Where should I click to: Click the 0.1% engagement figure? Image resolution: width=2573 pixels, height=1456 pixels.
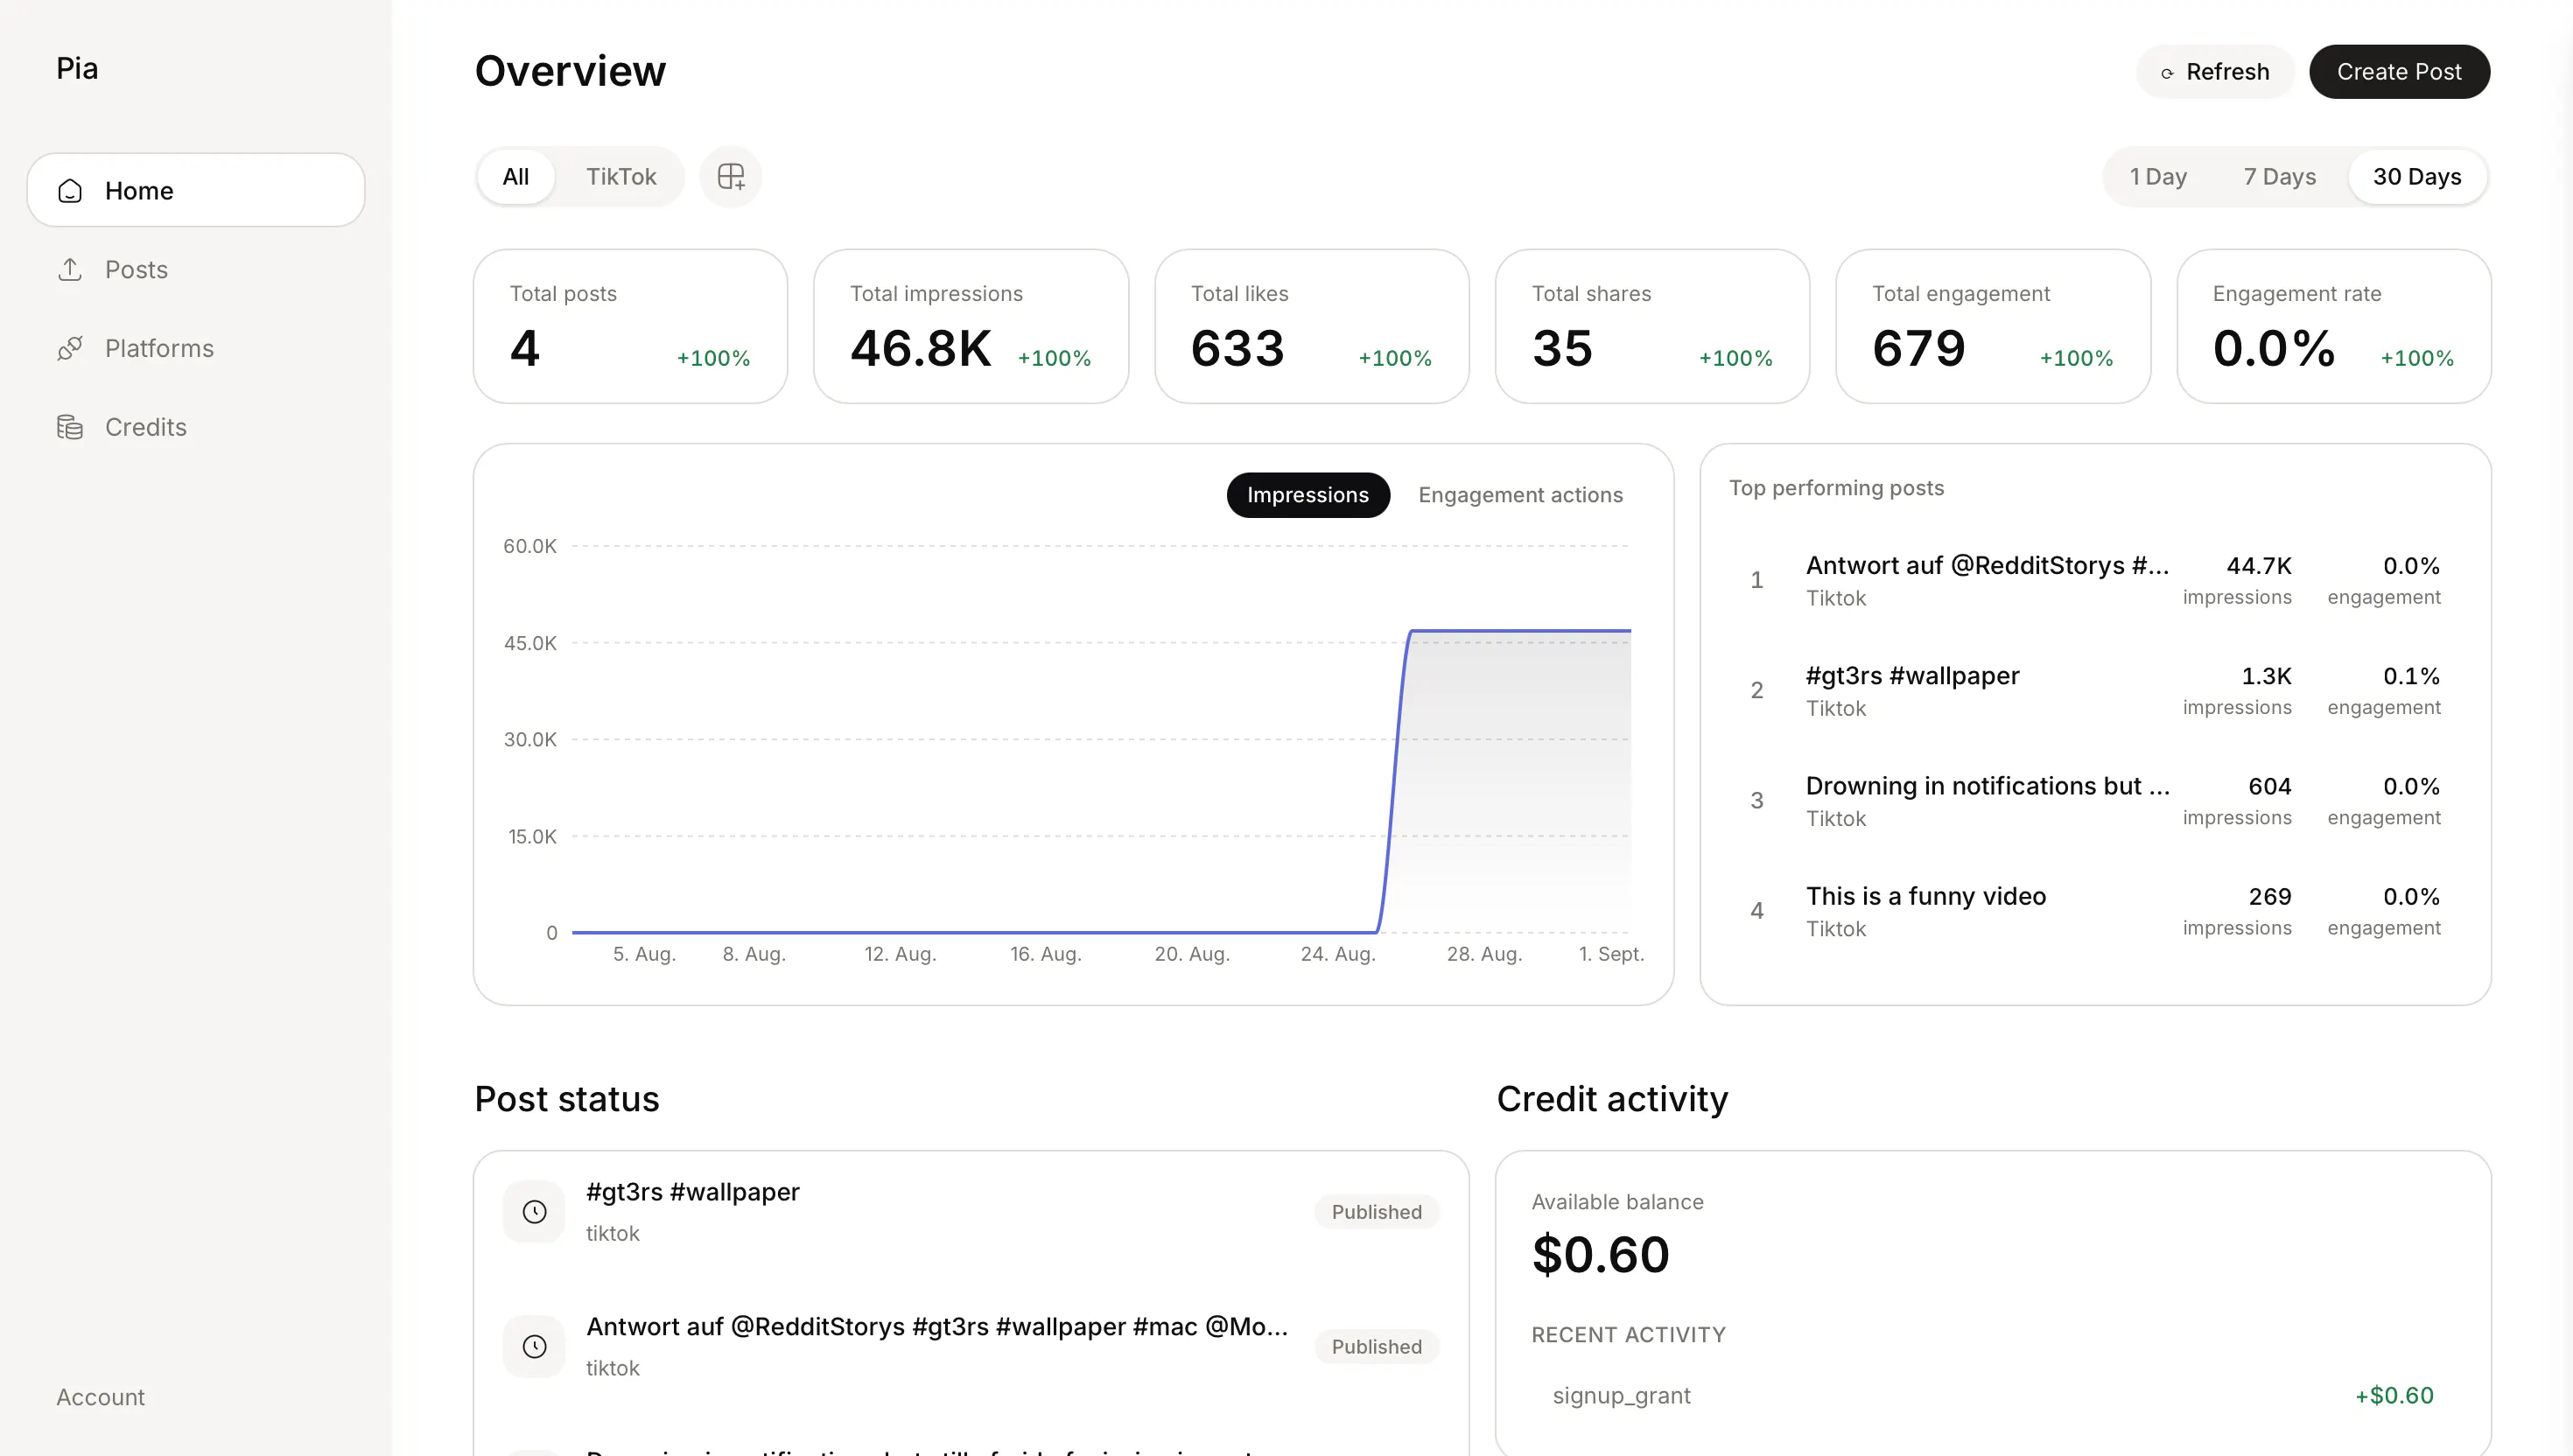coord(2411,676)
